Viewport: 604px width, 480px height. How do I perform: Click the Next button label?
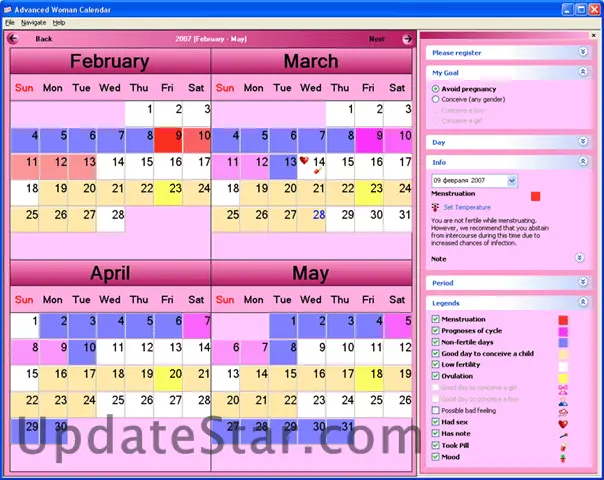376,39
